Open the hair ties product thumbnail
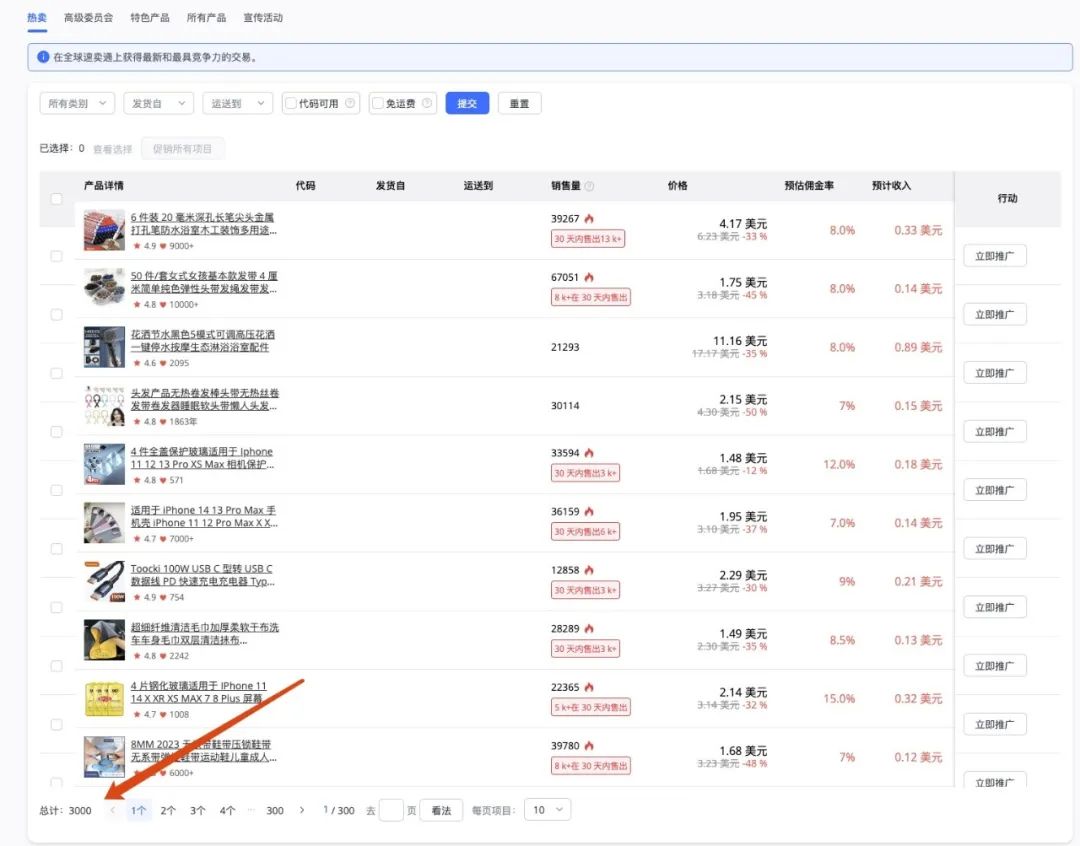 tap(104, 289)
